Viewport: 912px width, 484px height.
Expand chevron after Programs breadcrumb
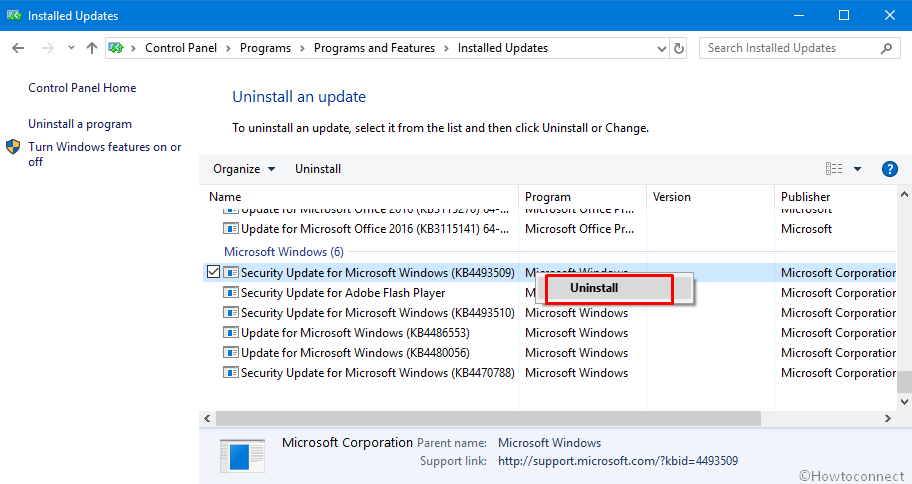pyautogui.click(x=302, y=48)
